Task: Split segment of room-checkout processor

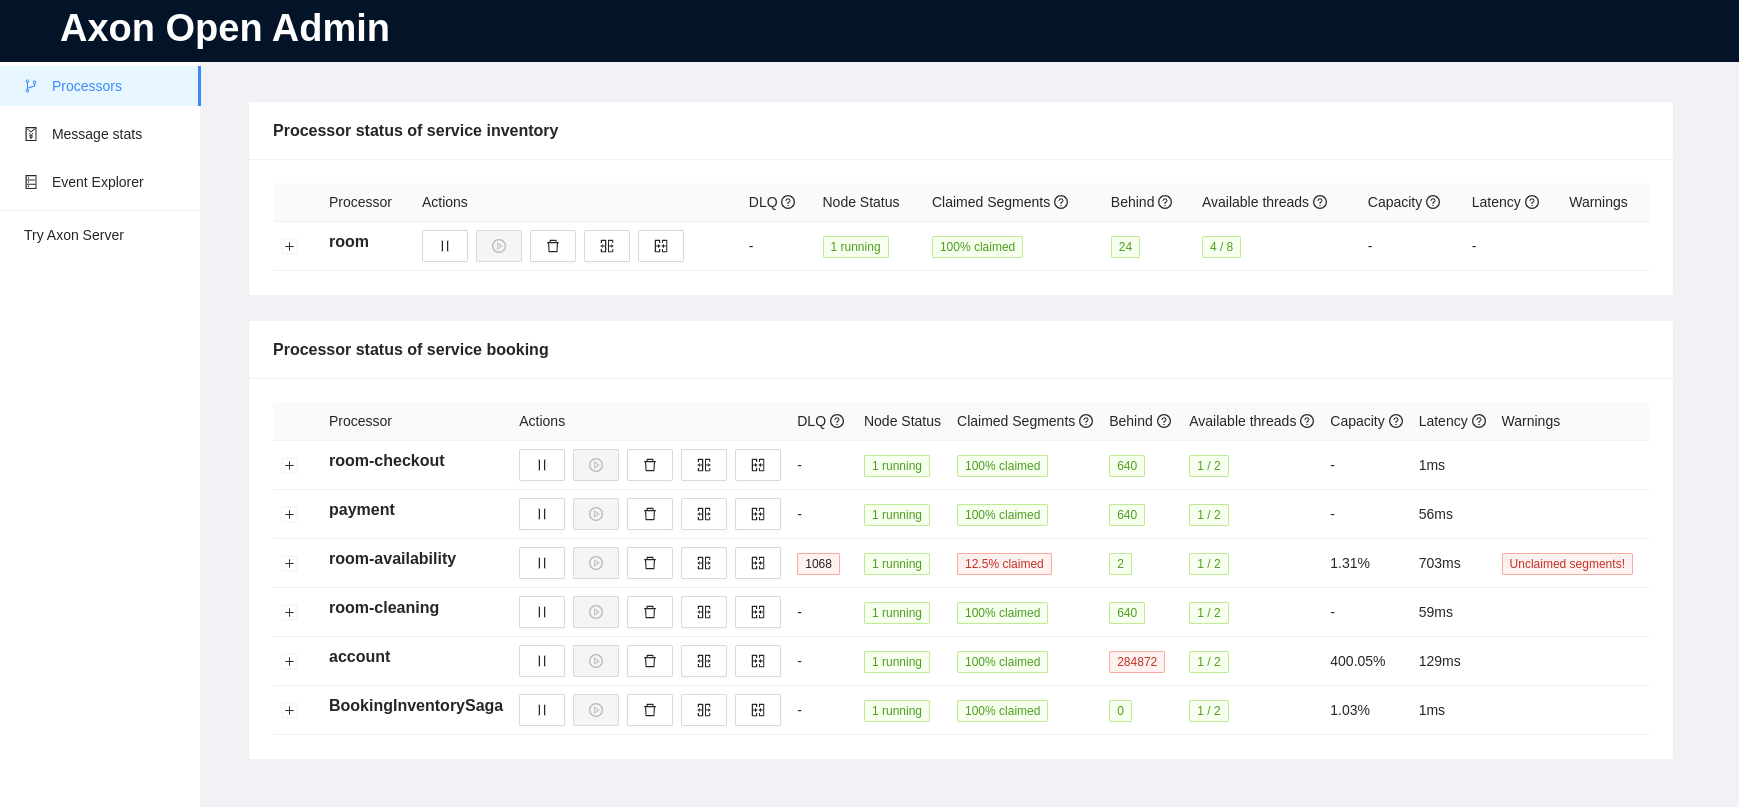Action: point(704,465)
